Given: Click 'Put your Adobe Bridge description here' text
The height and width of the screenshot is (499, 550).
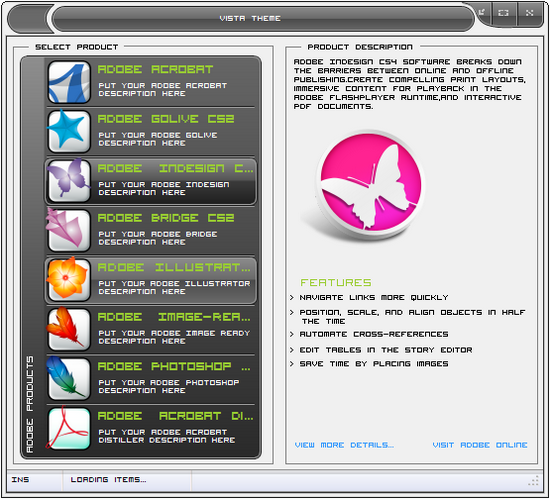Looking at the screenshot, I should point(158,238).
